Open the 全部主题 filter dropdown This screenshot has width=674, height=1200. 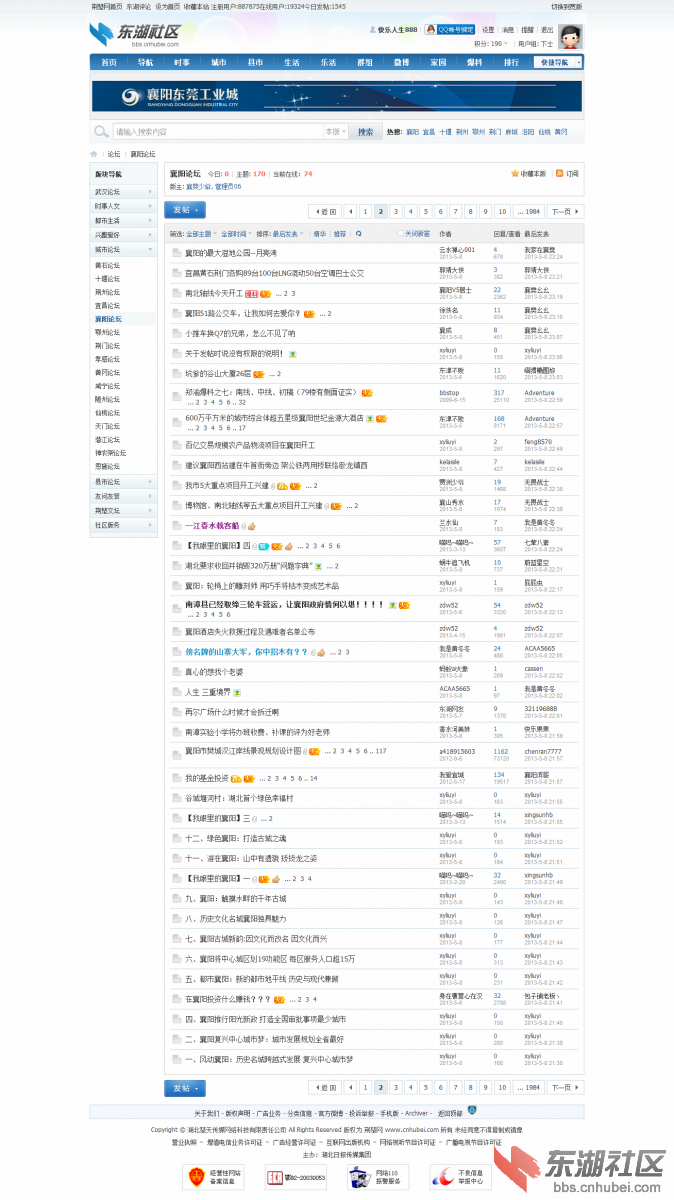click(x=200, y=233)
